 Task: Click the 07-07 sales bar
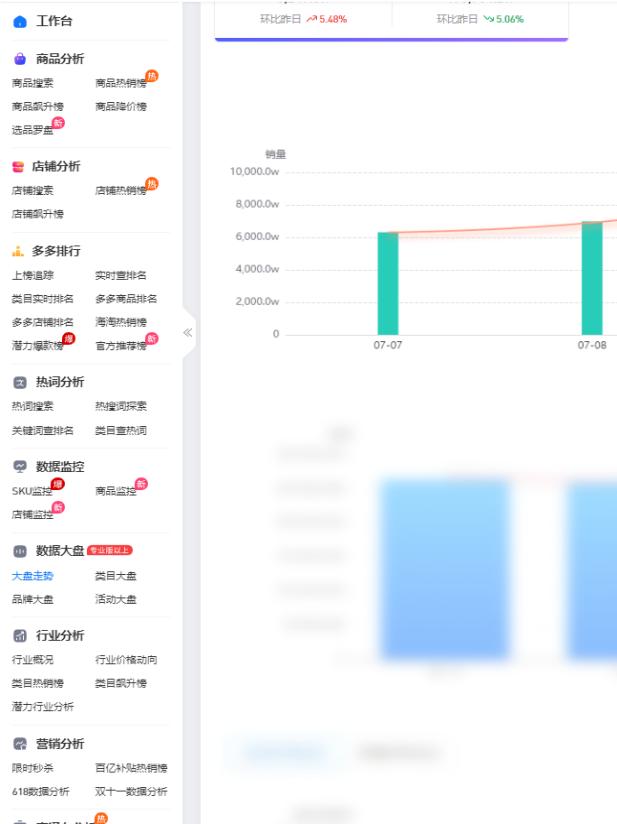point(388,283)
